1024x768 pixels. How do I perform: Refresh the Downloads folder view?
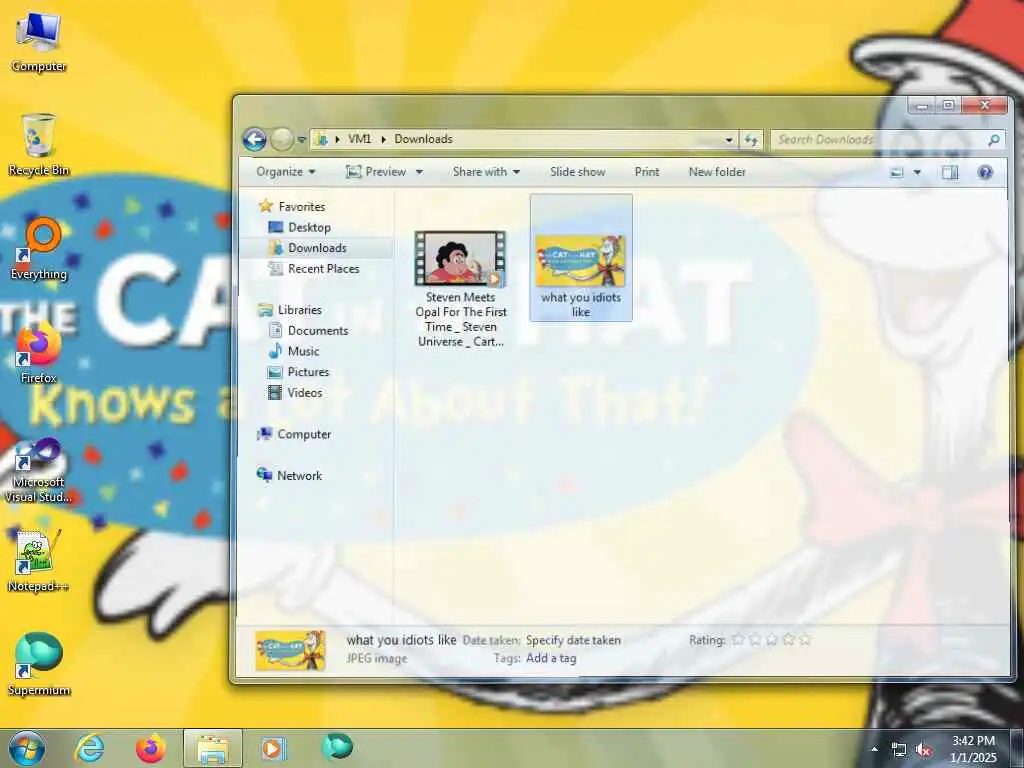pyautogui.click(x=751, y=140)
